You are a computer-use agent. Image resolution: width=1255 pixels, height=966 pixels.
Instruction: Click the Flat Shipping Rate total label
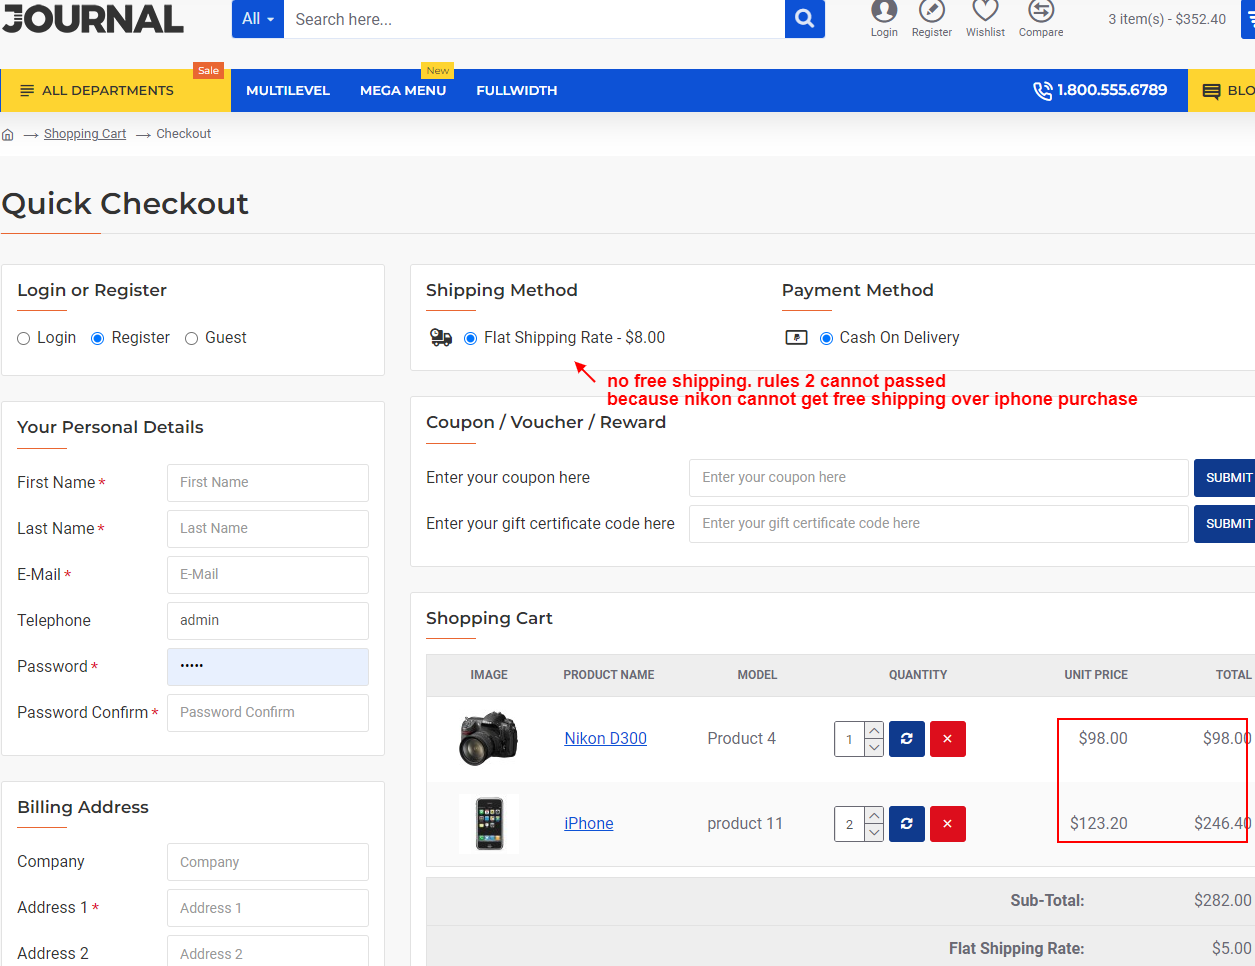coord(1016,949)
